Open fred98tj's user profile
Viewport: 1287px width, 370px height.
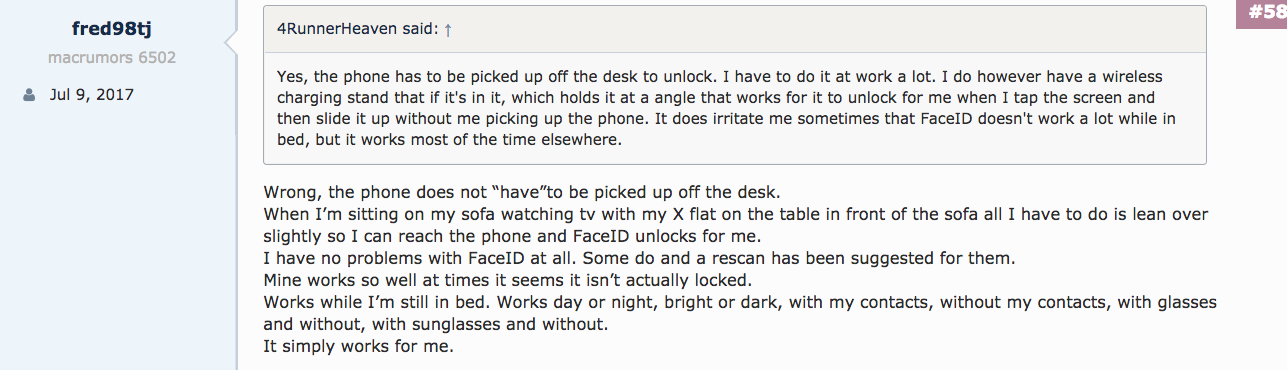[112, 28]
